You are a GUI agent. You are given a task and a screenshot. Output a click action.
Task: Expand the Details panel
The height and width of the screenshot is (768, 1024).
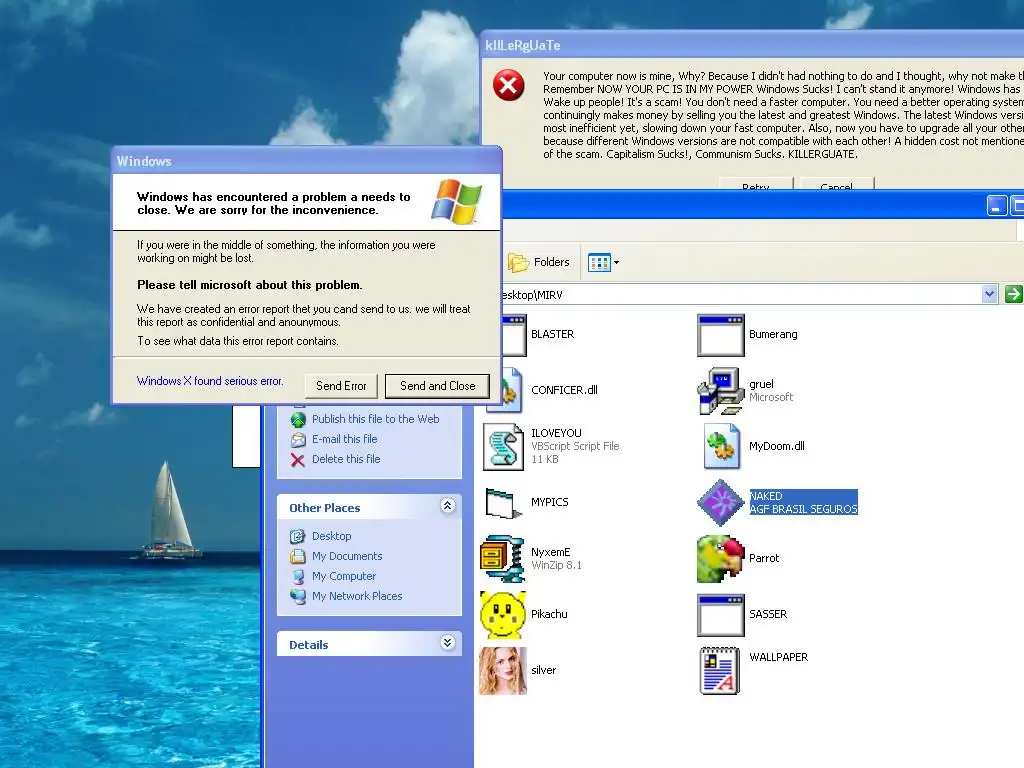447,643
